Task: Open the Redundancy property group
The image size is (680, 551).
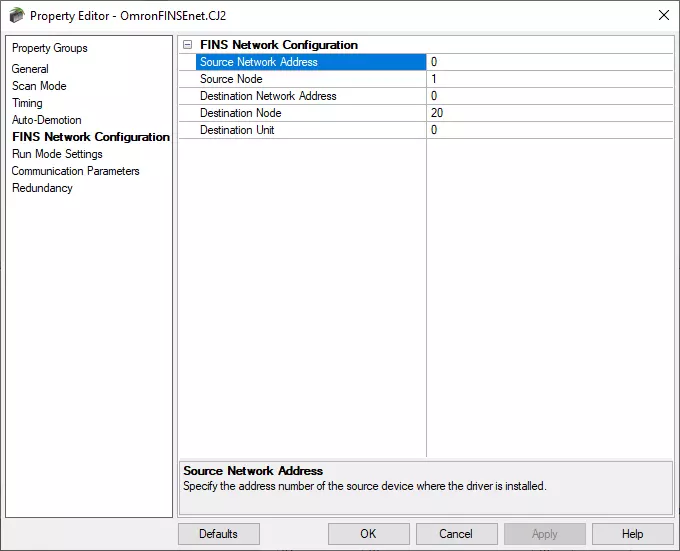Action: click(x=42, y=188)
